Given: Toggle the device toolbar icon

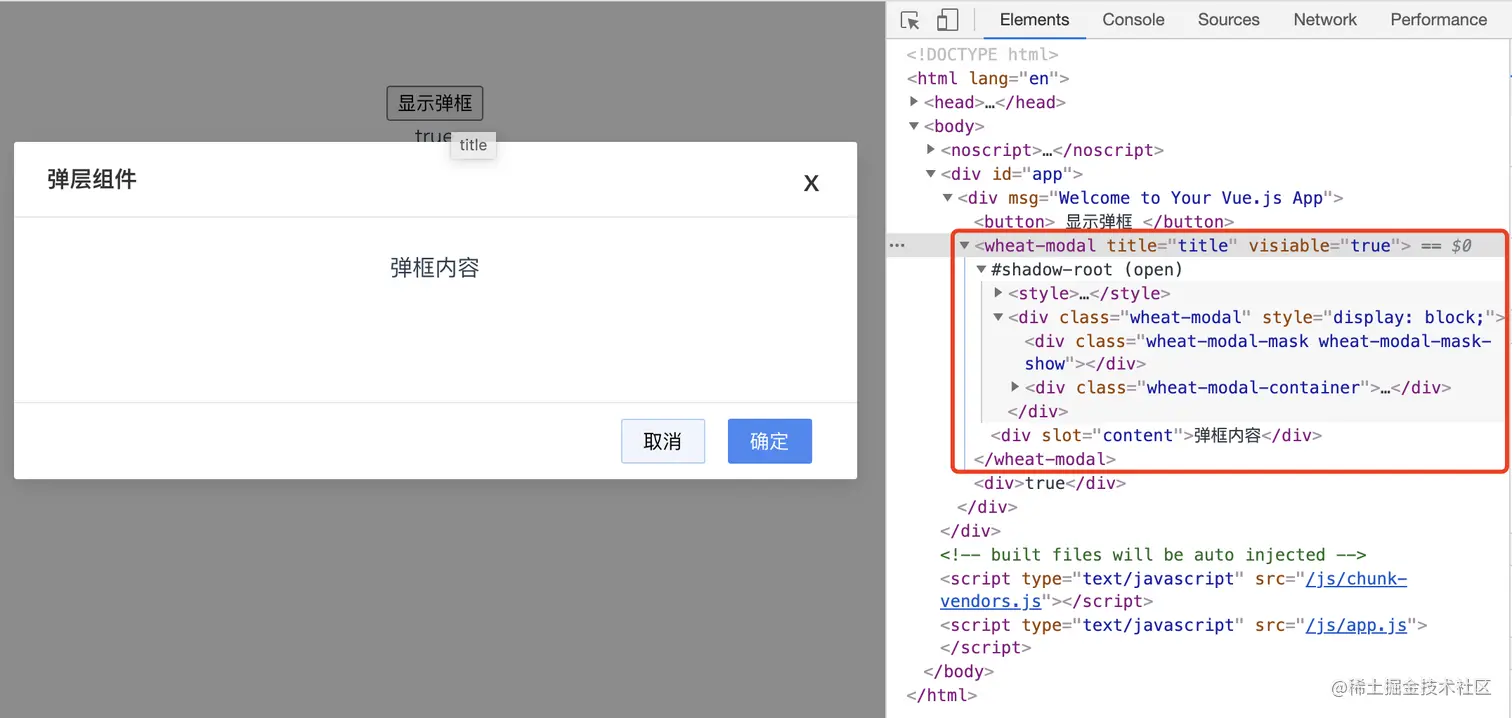Looking at the screenshot, I should (947, 20).
